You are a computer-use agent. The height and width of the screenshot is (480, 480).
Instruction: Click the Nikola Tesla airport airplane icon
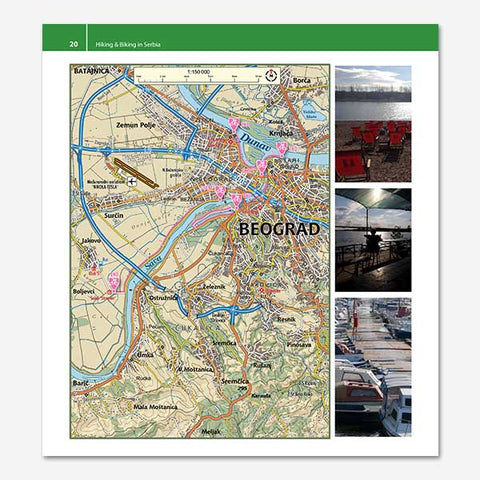[132, 182]
